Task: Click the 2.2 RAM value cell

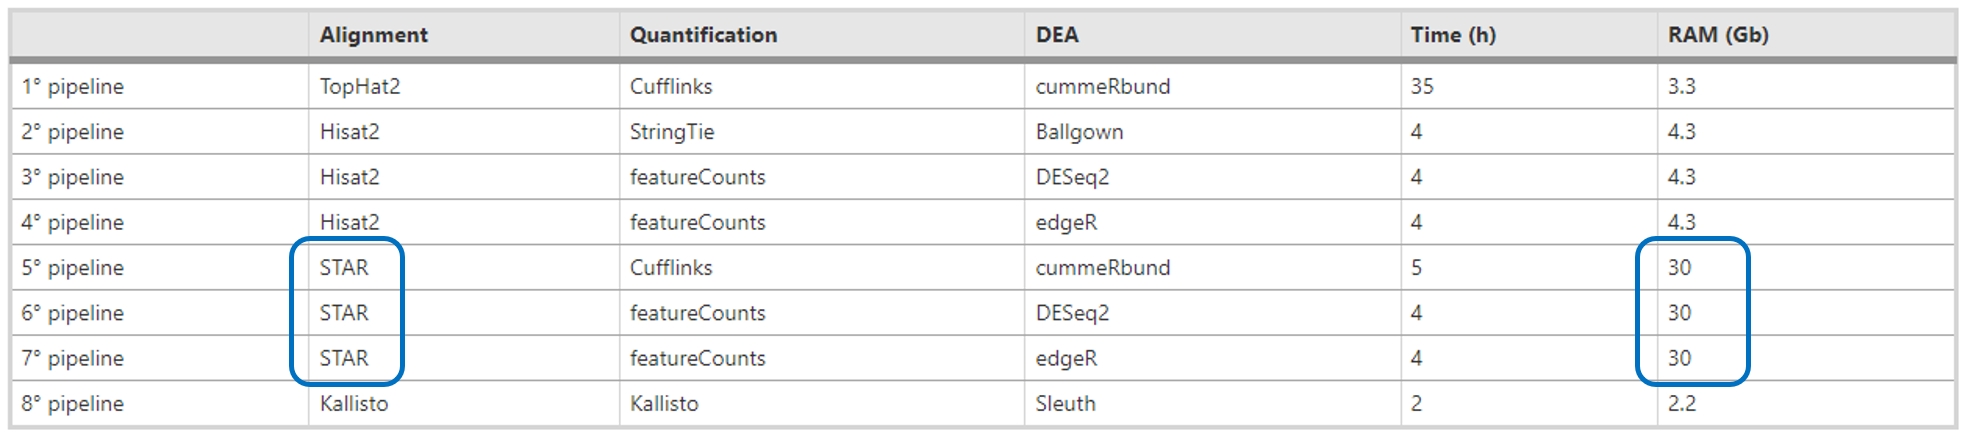Action: coord(1681,404)
